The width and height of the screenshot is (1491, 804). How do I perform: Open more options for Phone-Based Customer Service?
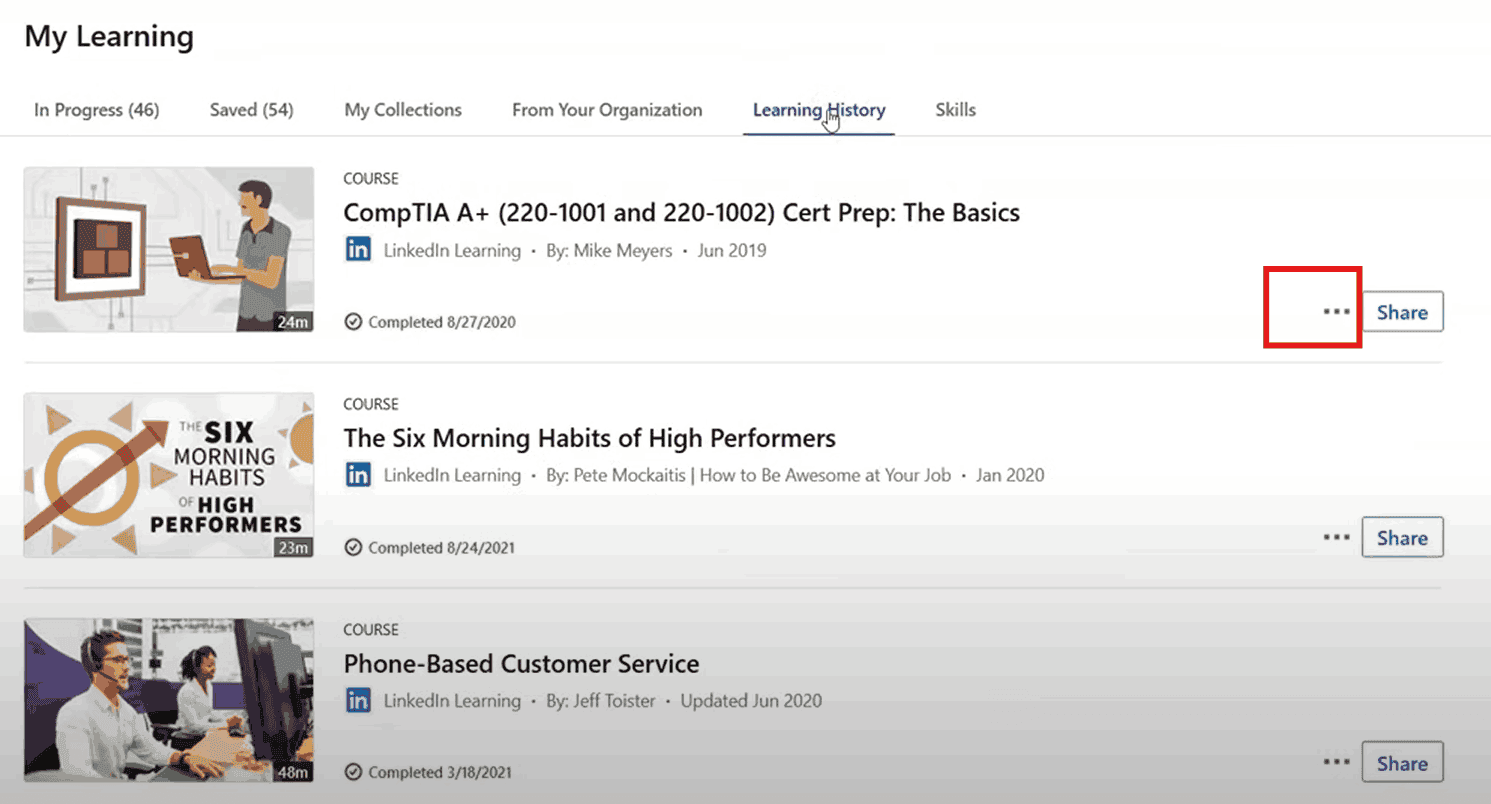pos(1336,763)
